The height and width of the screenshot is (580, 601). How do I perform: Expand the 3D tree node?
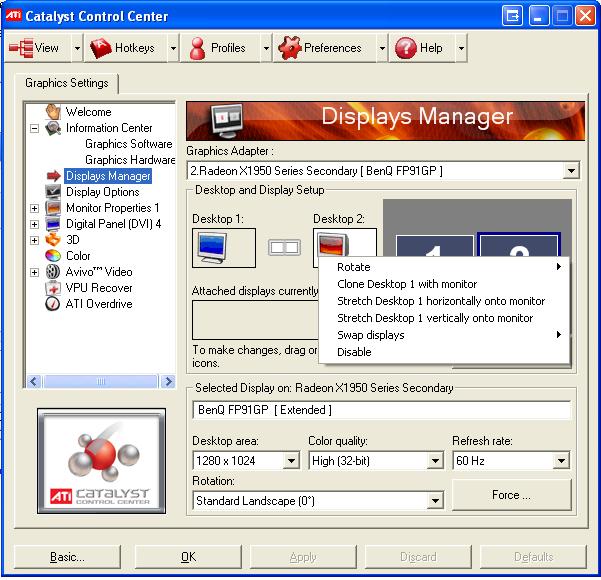[x=34, y=240]
